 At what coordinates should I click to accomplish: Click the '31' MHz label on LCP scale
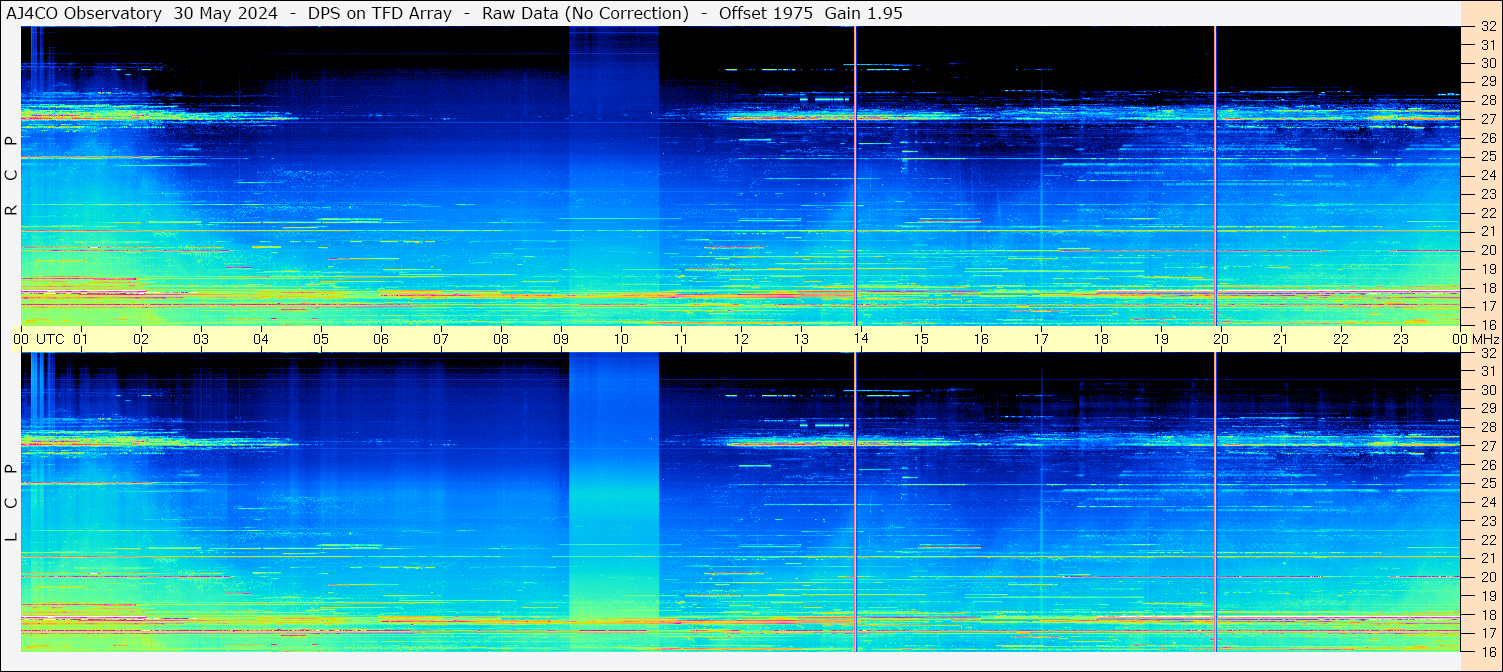click(x=1487, y=371)
